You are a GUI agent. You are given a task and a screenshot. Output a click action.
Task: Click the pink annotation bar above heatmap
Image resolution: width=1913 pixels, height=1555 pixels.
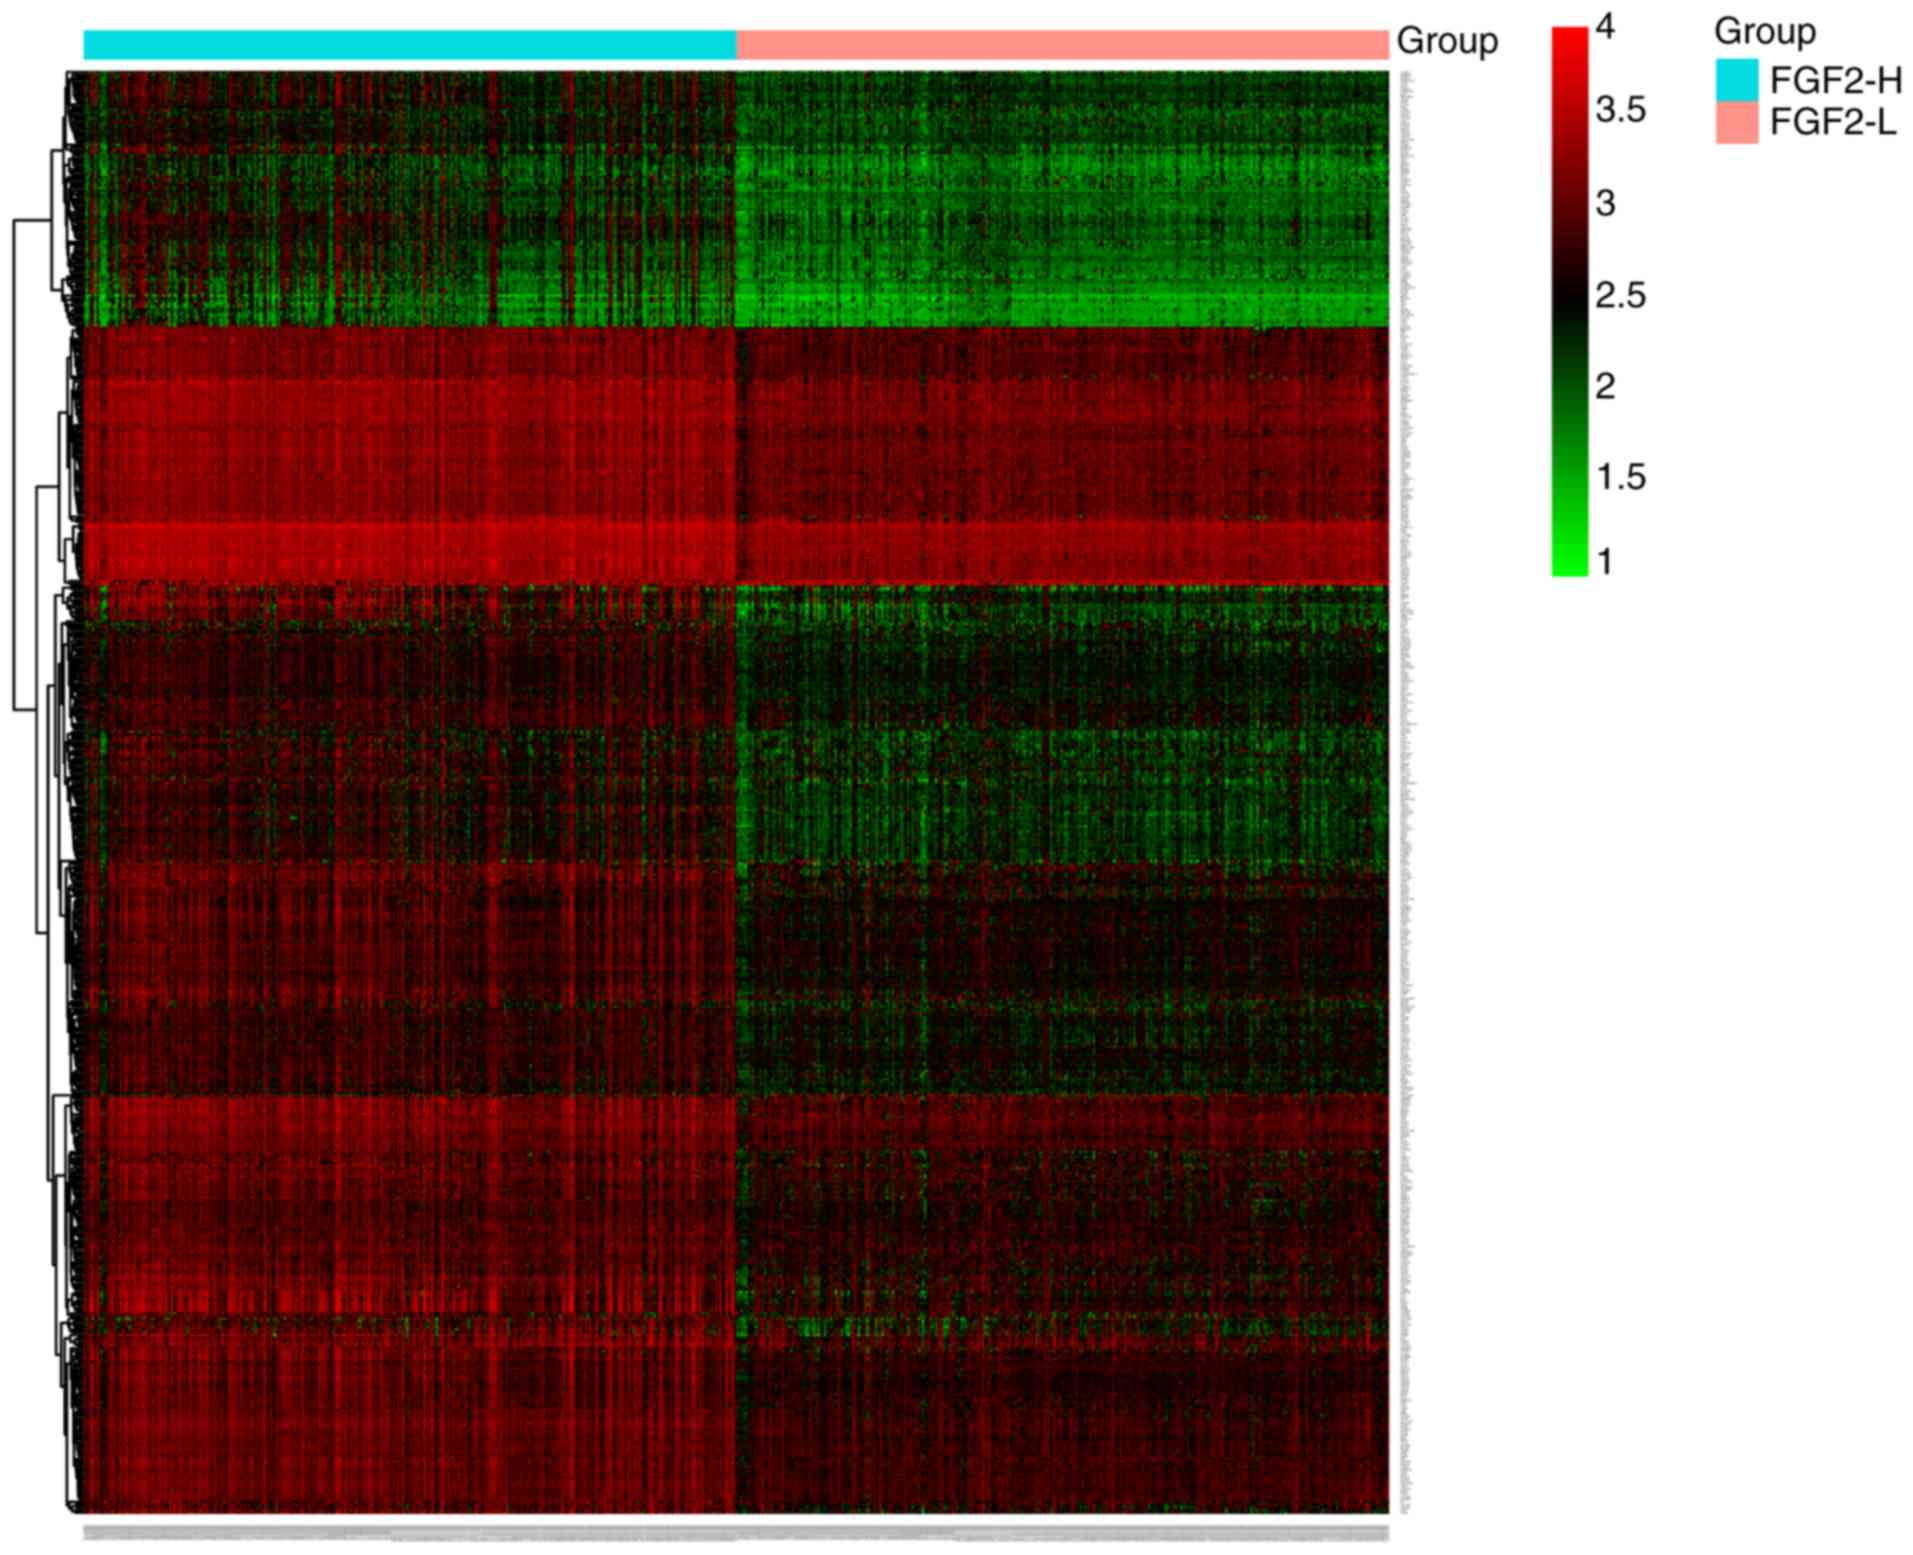[x=1062, y=45]
